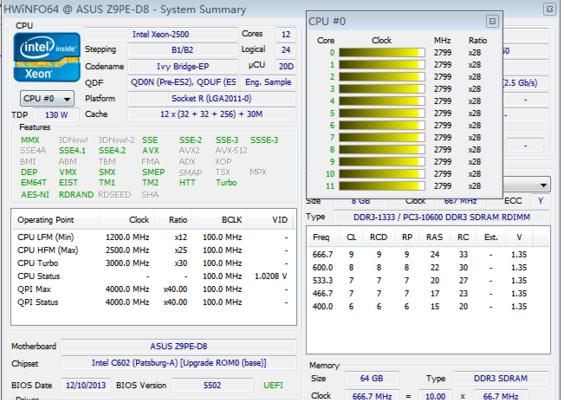Click the Core 3 MHz value 2799
This screenshot has width=564, height=400.
(442, 89)
